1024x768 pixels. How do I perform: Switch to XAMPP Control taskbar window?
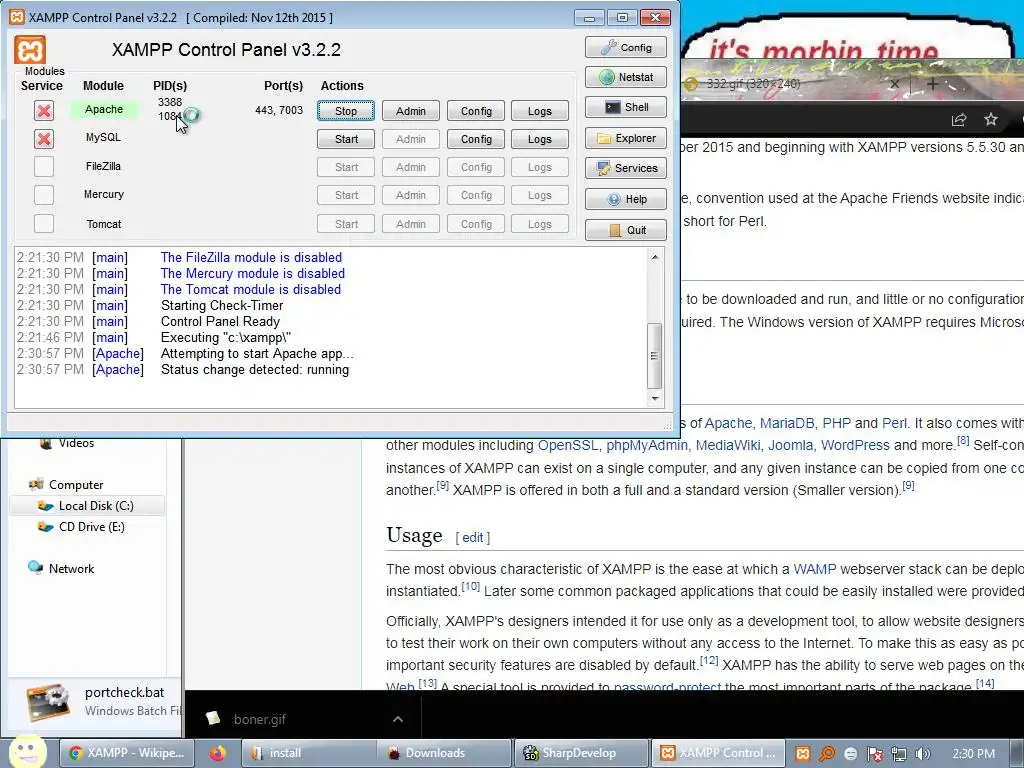pos(718,753)
